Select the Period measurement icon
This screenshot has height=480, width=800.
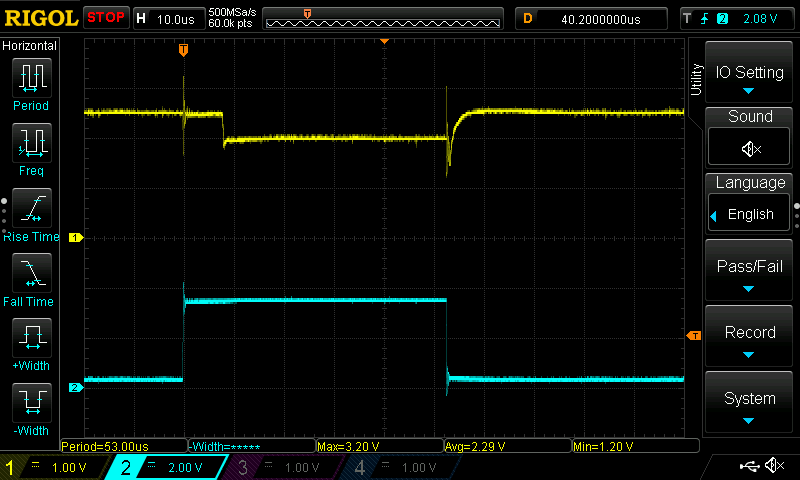click(31, 77)
